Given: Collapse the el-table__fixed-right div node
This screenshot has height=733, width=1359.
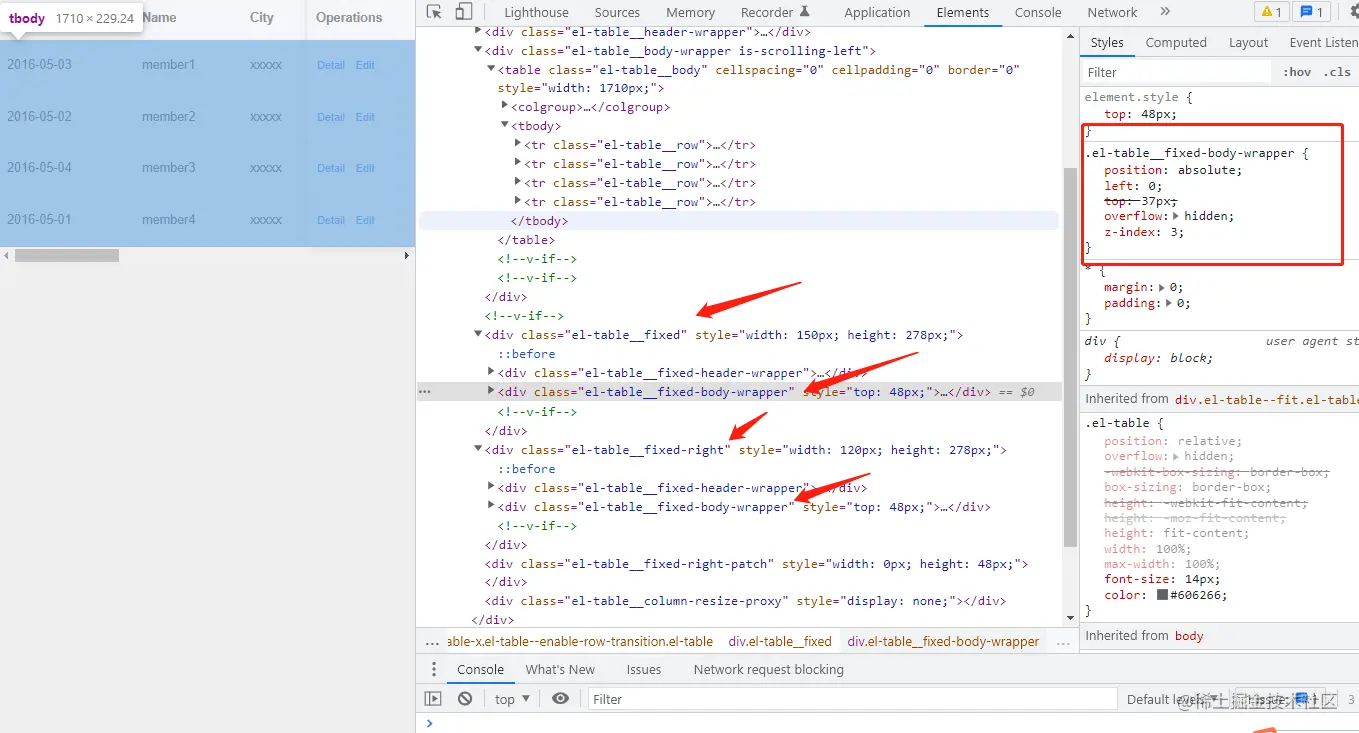Looking at the screenshot, I should pos(478,450).
